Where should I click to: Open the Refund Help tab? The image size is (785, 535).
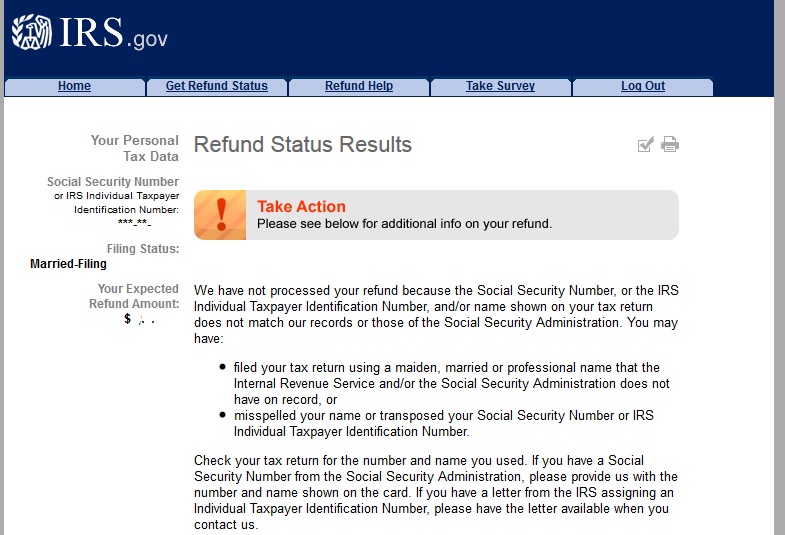(358, 87)
